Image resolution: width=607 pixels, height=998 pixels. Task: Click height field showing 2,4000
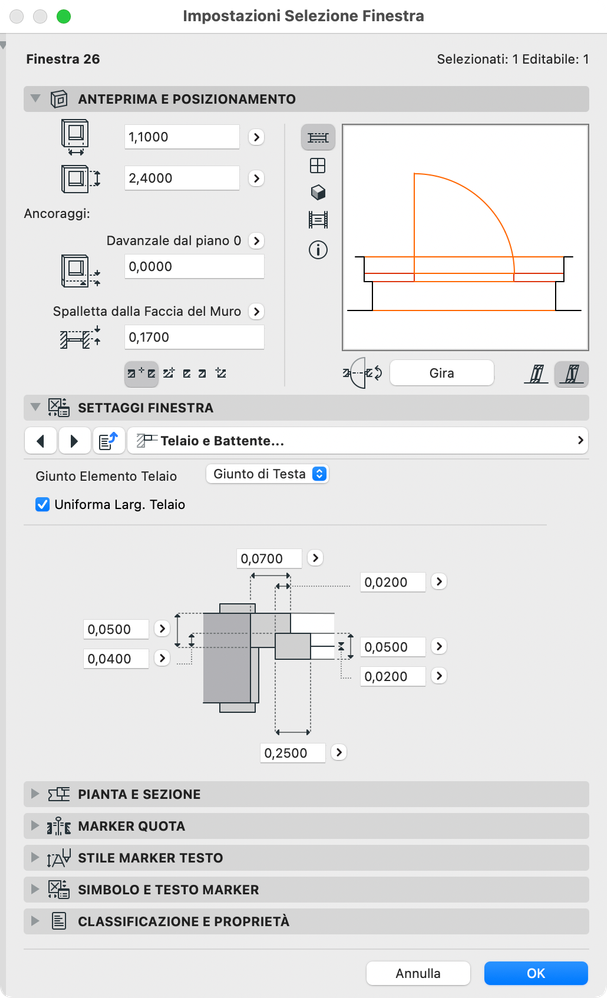click(x=182, y=178)
